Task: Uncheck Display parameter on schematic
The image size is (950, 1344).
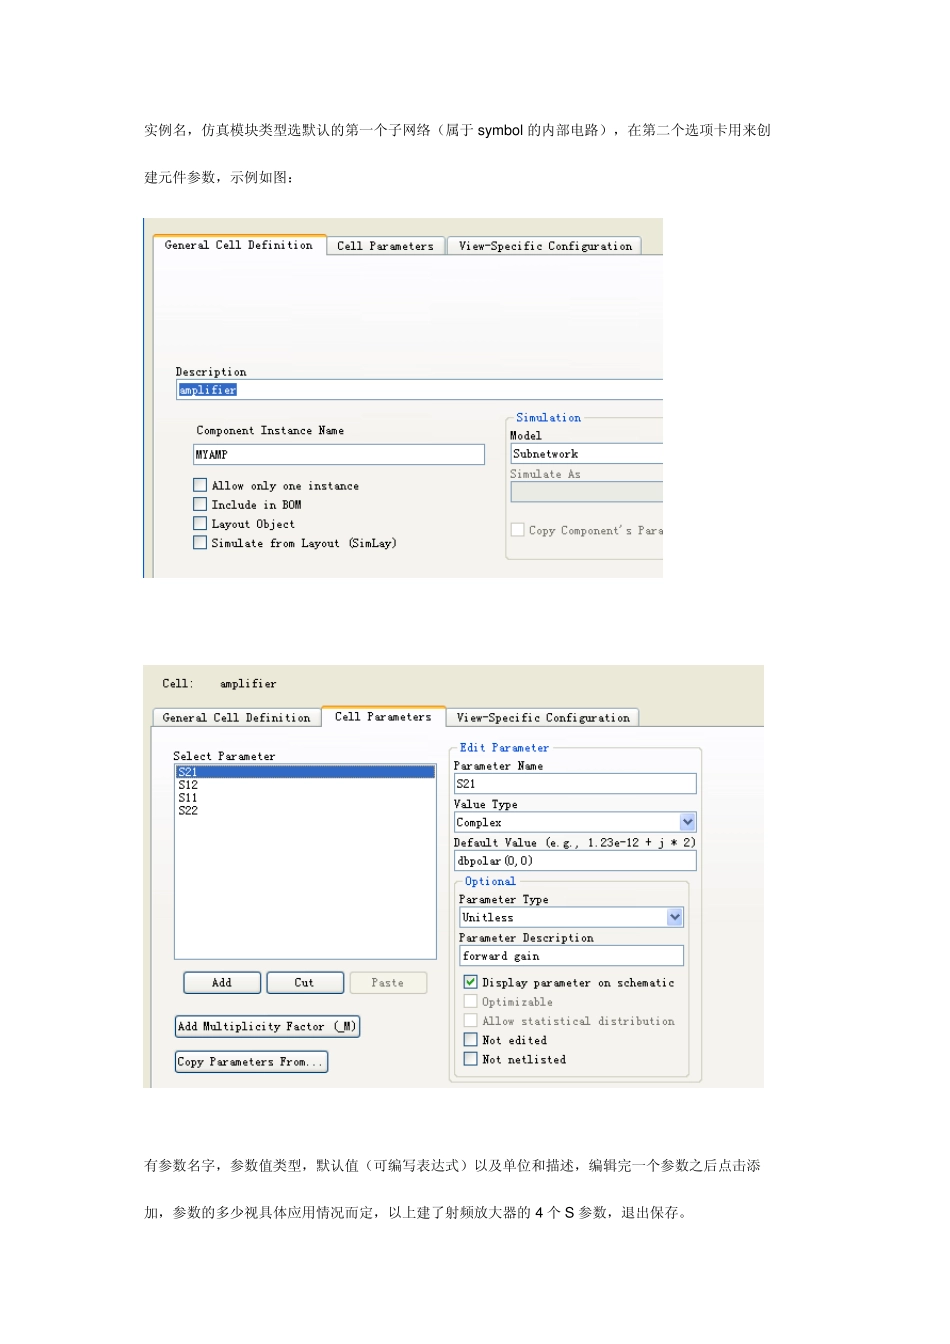Action: (x=470, y=982)
